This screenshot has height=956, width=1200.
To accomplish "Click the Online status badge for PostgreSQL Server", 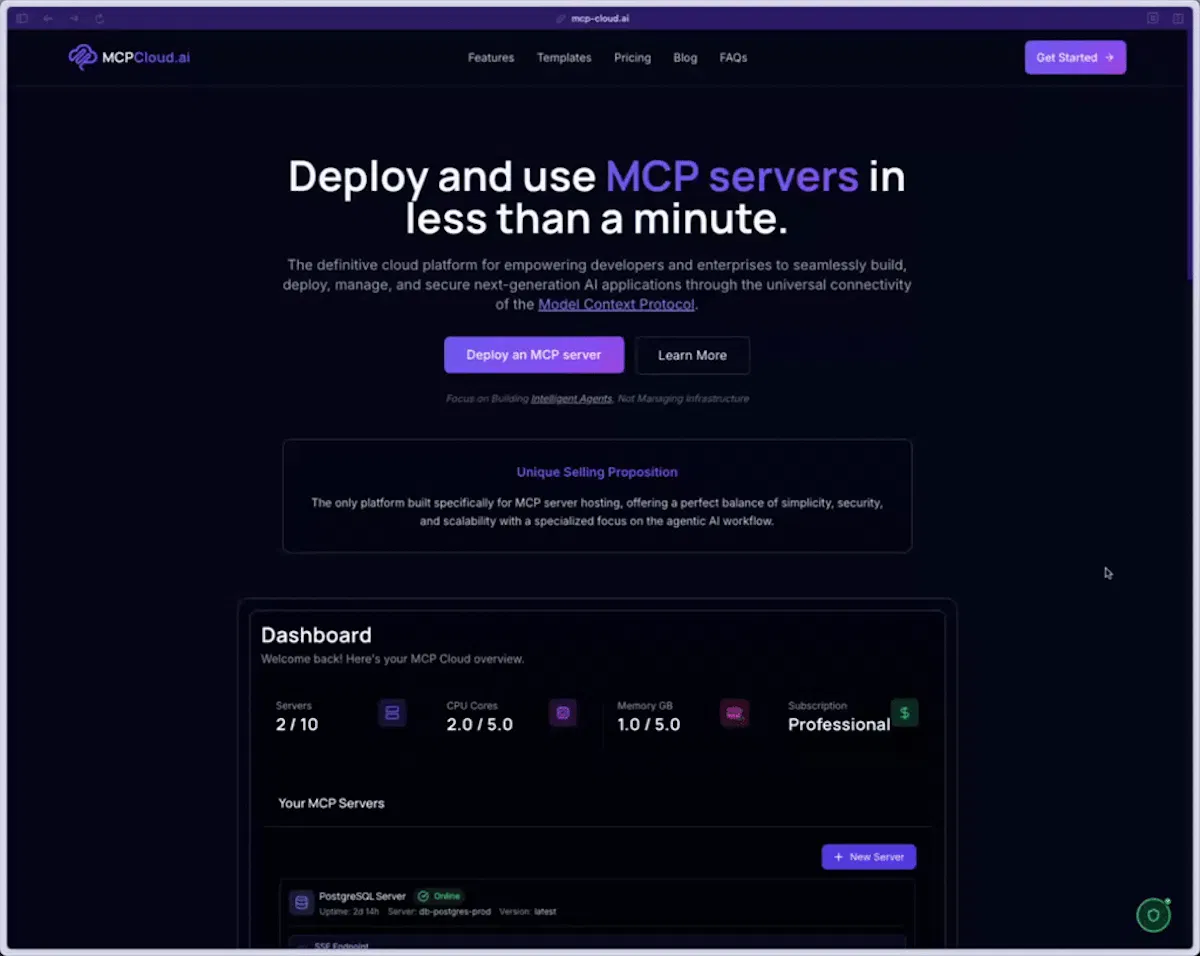I will [440, 896].
